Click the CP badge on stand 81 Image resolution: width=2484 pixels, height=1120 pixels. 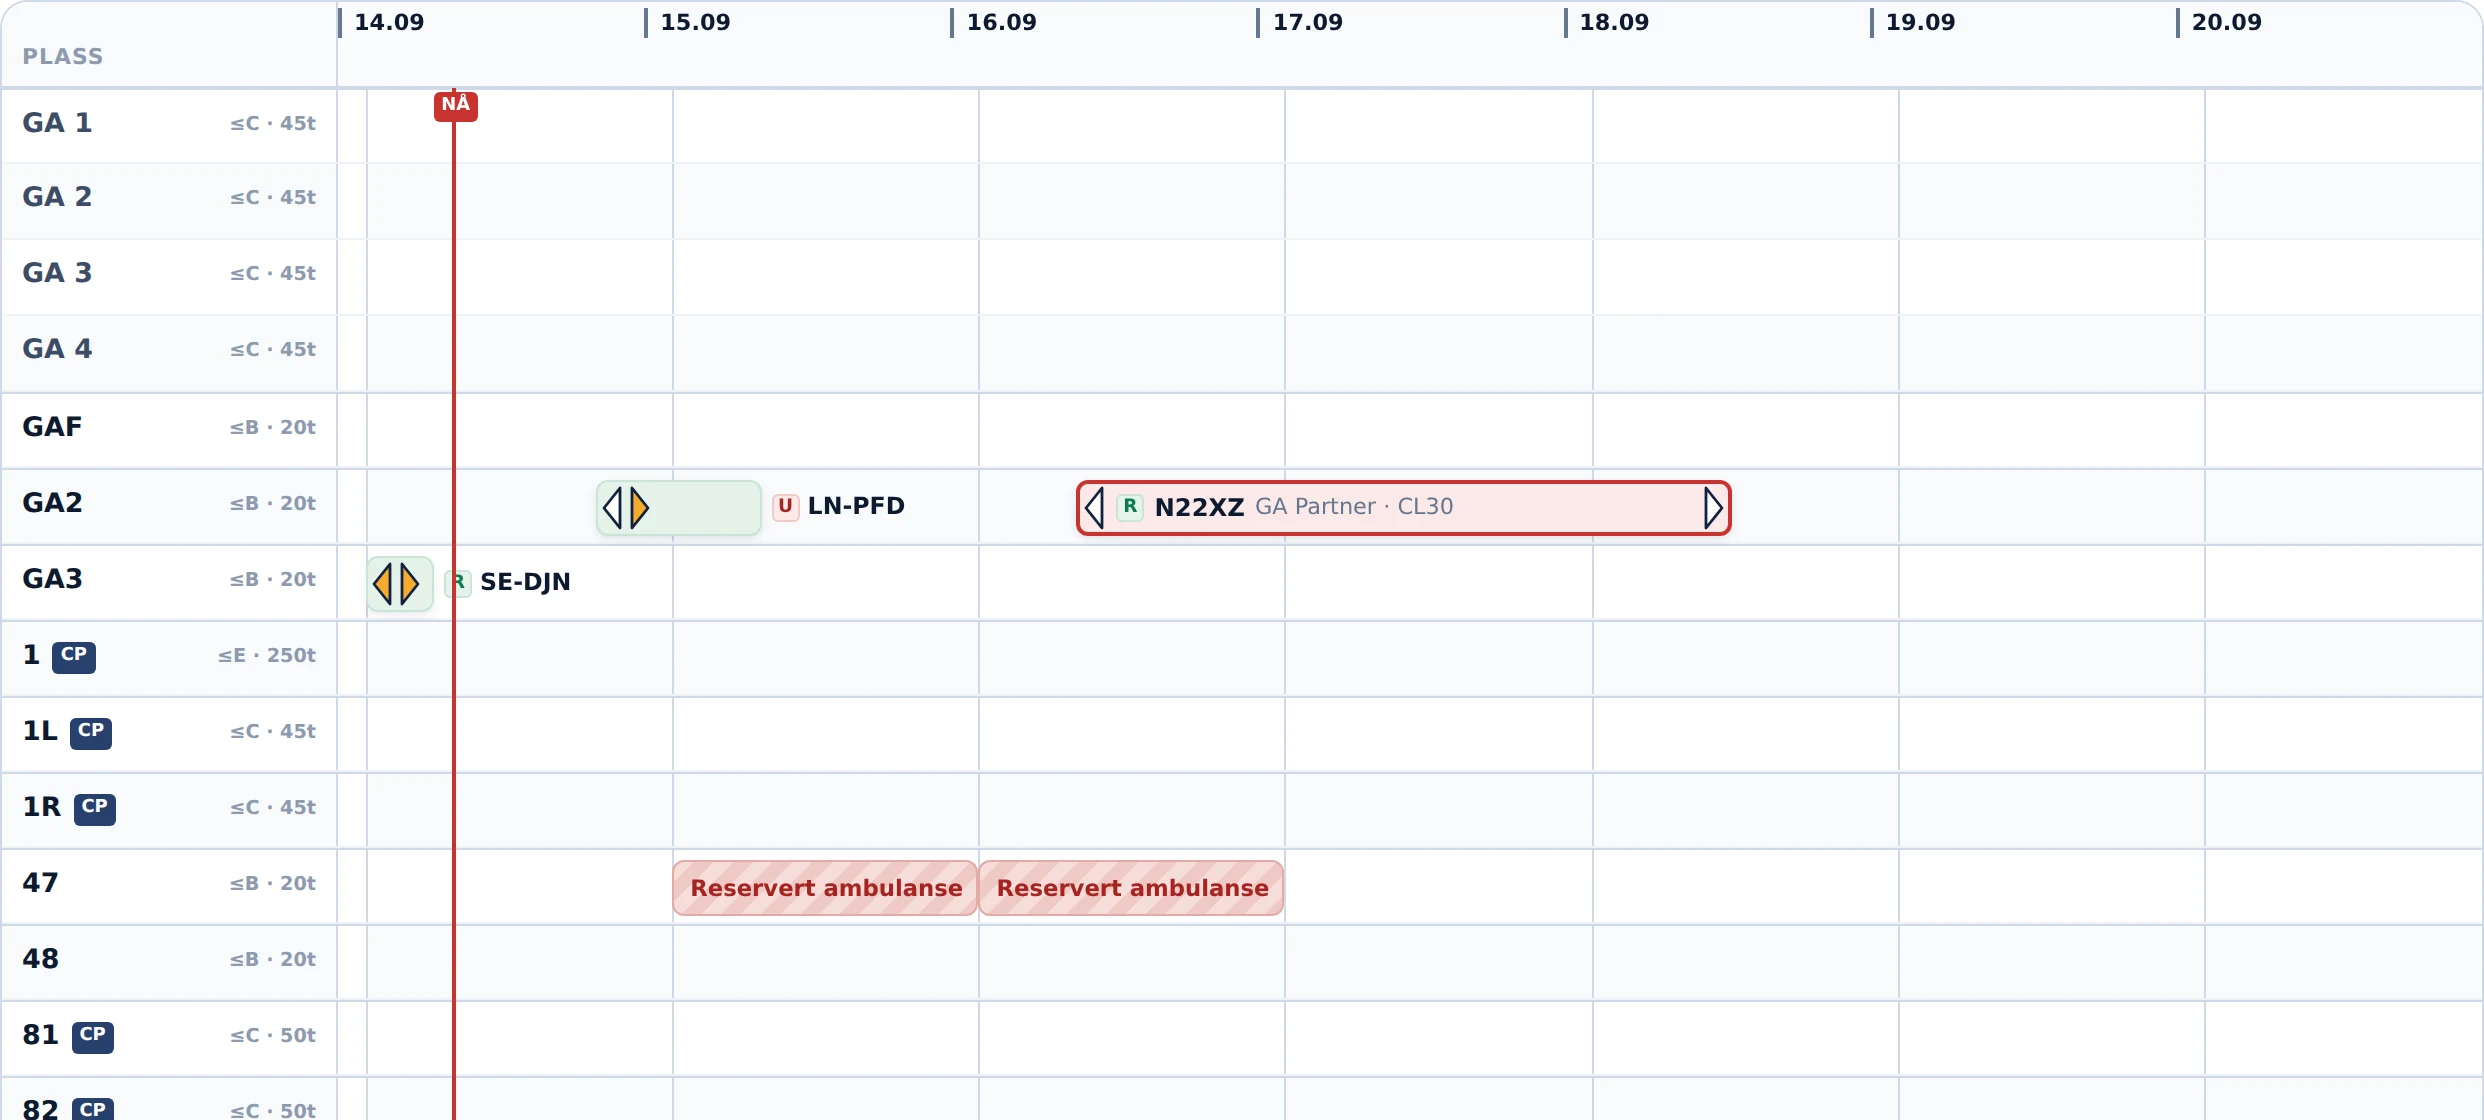[93, 1037]
